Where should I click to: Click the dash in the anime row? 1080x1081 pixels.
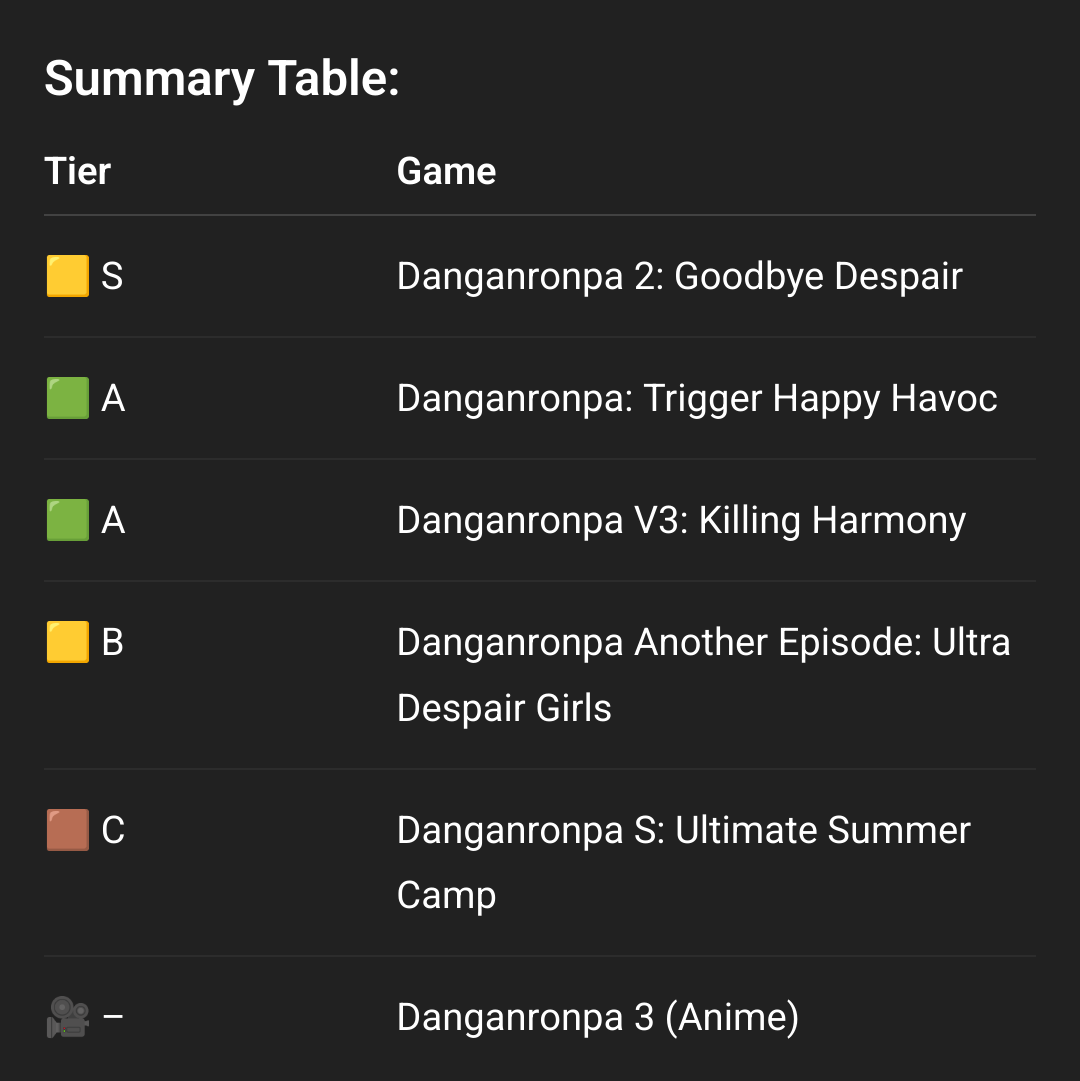click(x=113, y=1016)
